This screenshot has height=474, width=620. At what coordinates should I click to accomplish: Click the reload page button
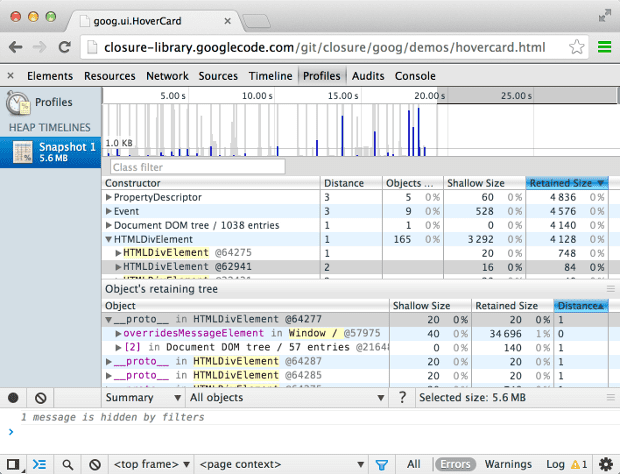tap(65, 46)
